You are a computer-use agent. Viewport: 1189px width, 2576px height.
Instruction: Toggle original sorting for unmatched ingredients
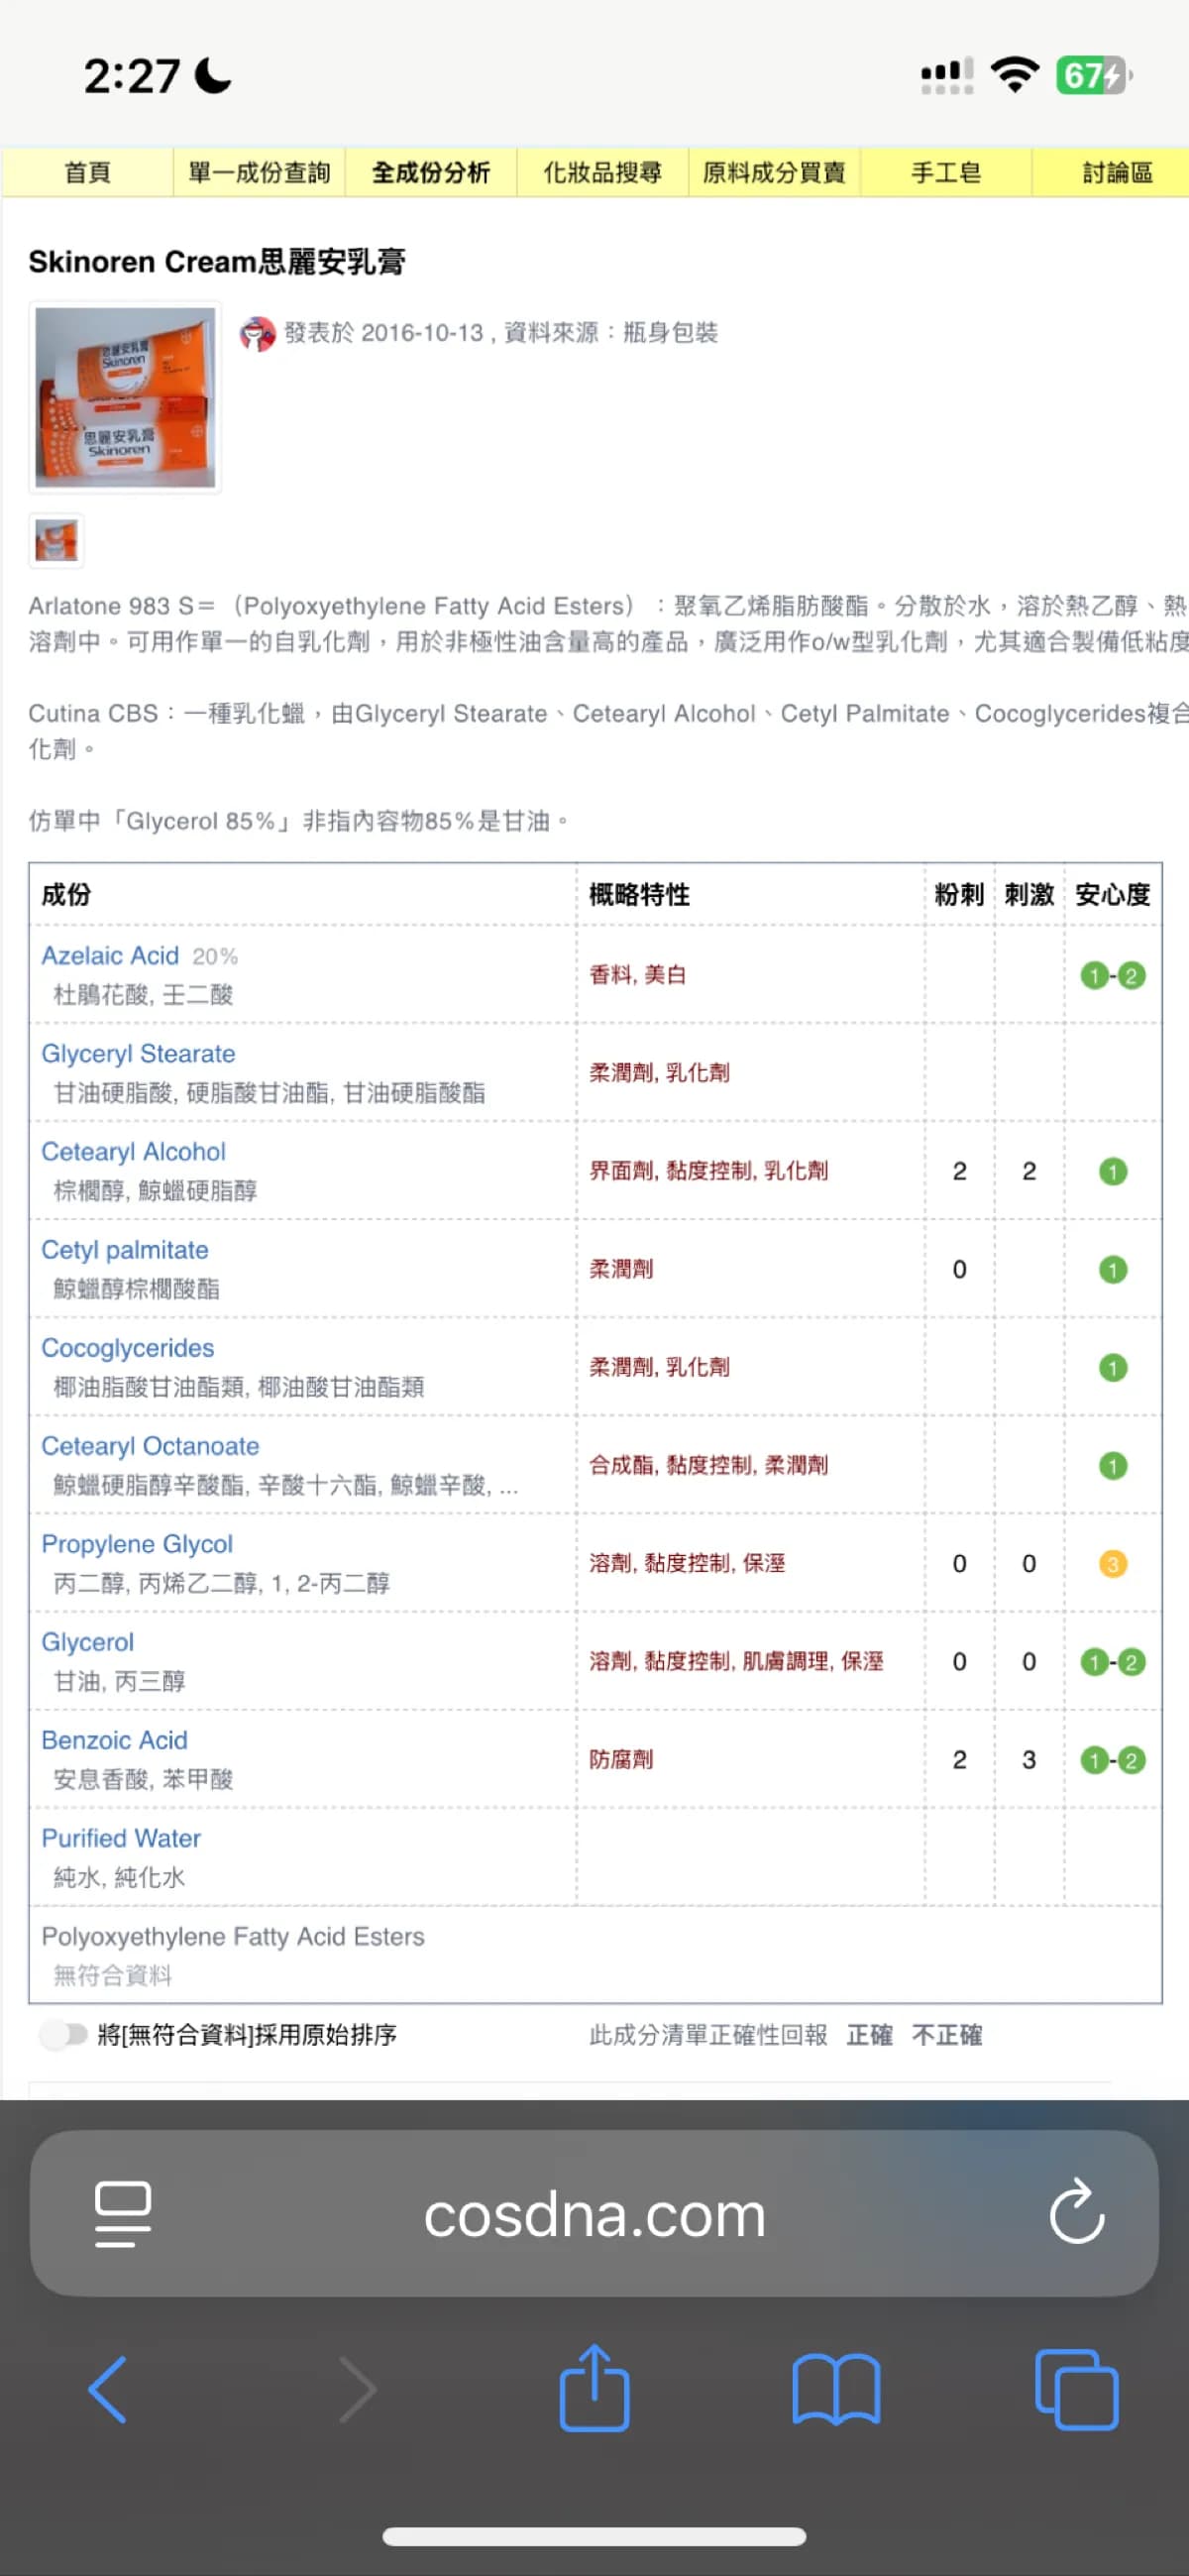[x=64, y=2034]
